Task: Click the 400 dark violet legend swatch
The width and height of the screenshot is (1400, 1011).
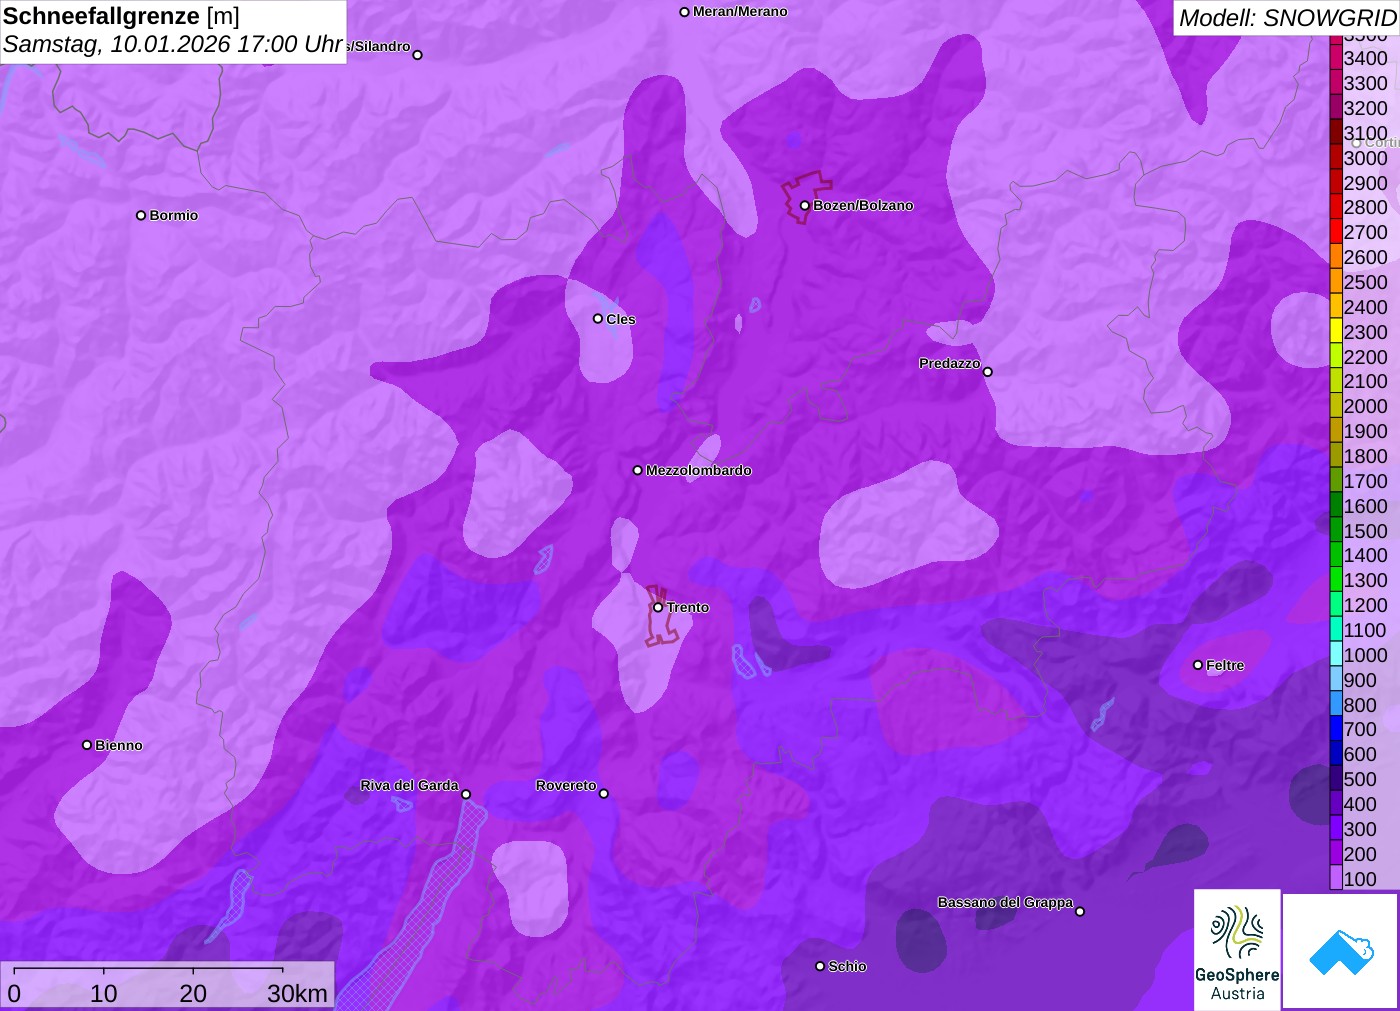Action: point(1336,803)
